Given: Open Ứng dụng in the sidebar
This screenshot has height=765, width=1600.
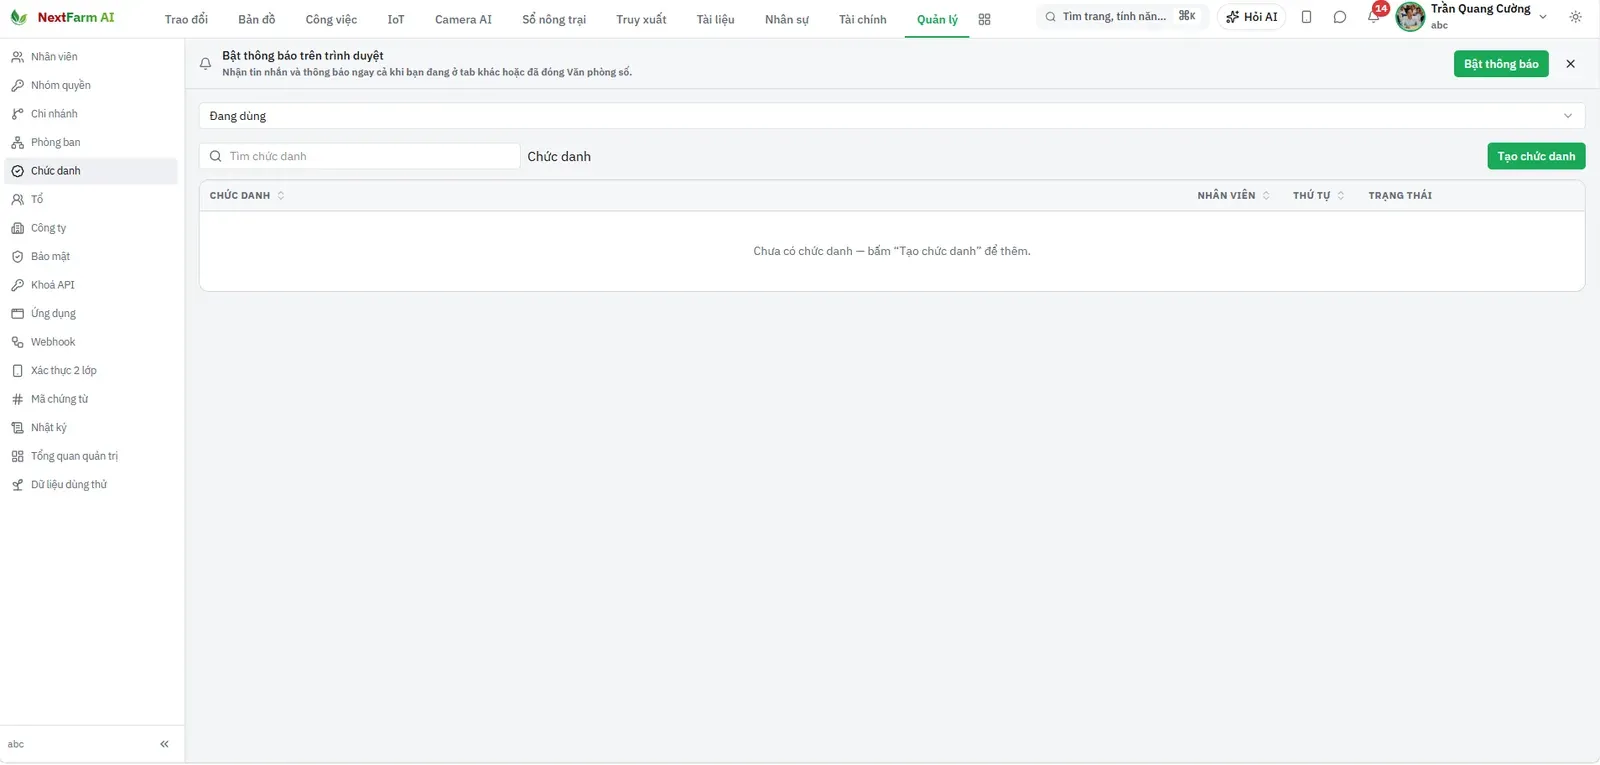Looking at the screenshot, I should pyautogui.click(x=91, y=313).
